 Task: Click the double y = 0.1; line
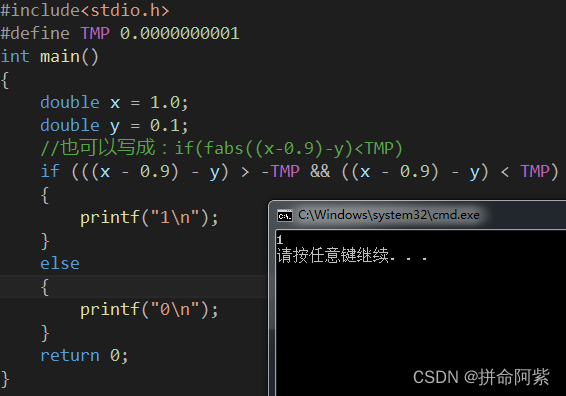pos(114,126)
